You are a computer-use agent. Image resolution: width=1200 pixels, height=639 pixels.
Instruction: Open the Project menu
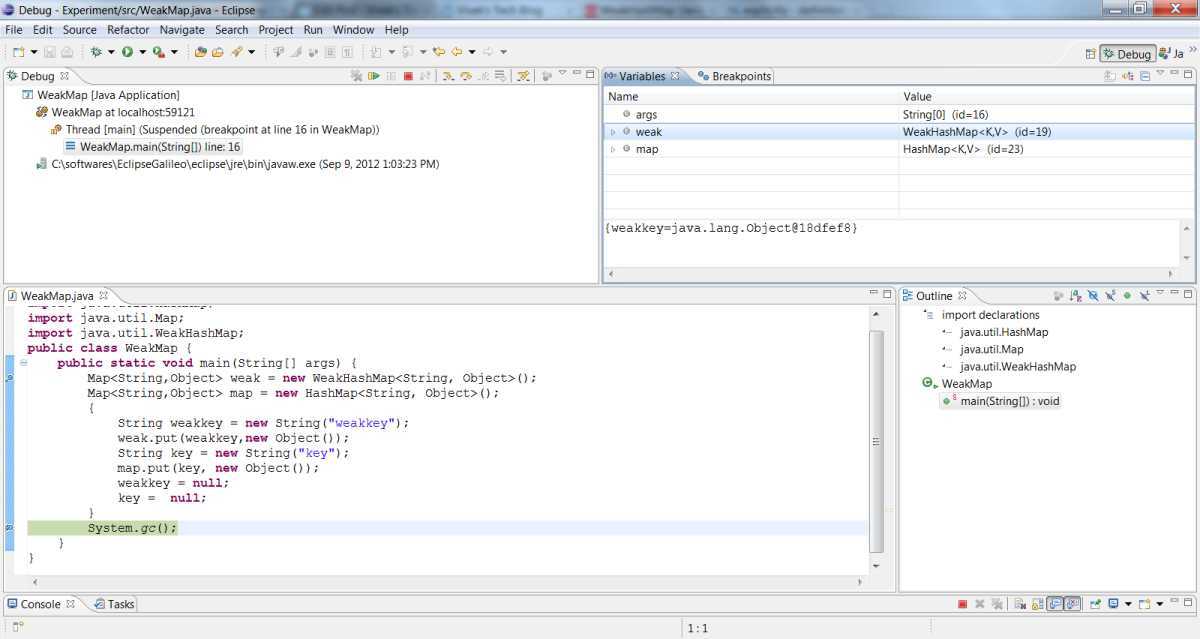coord(276,30)
